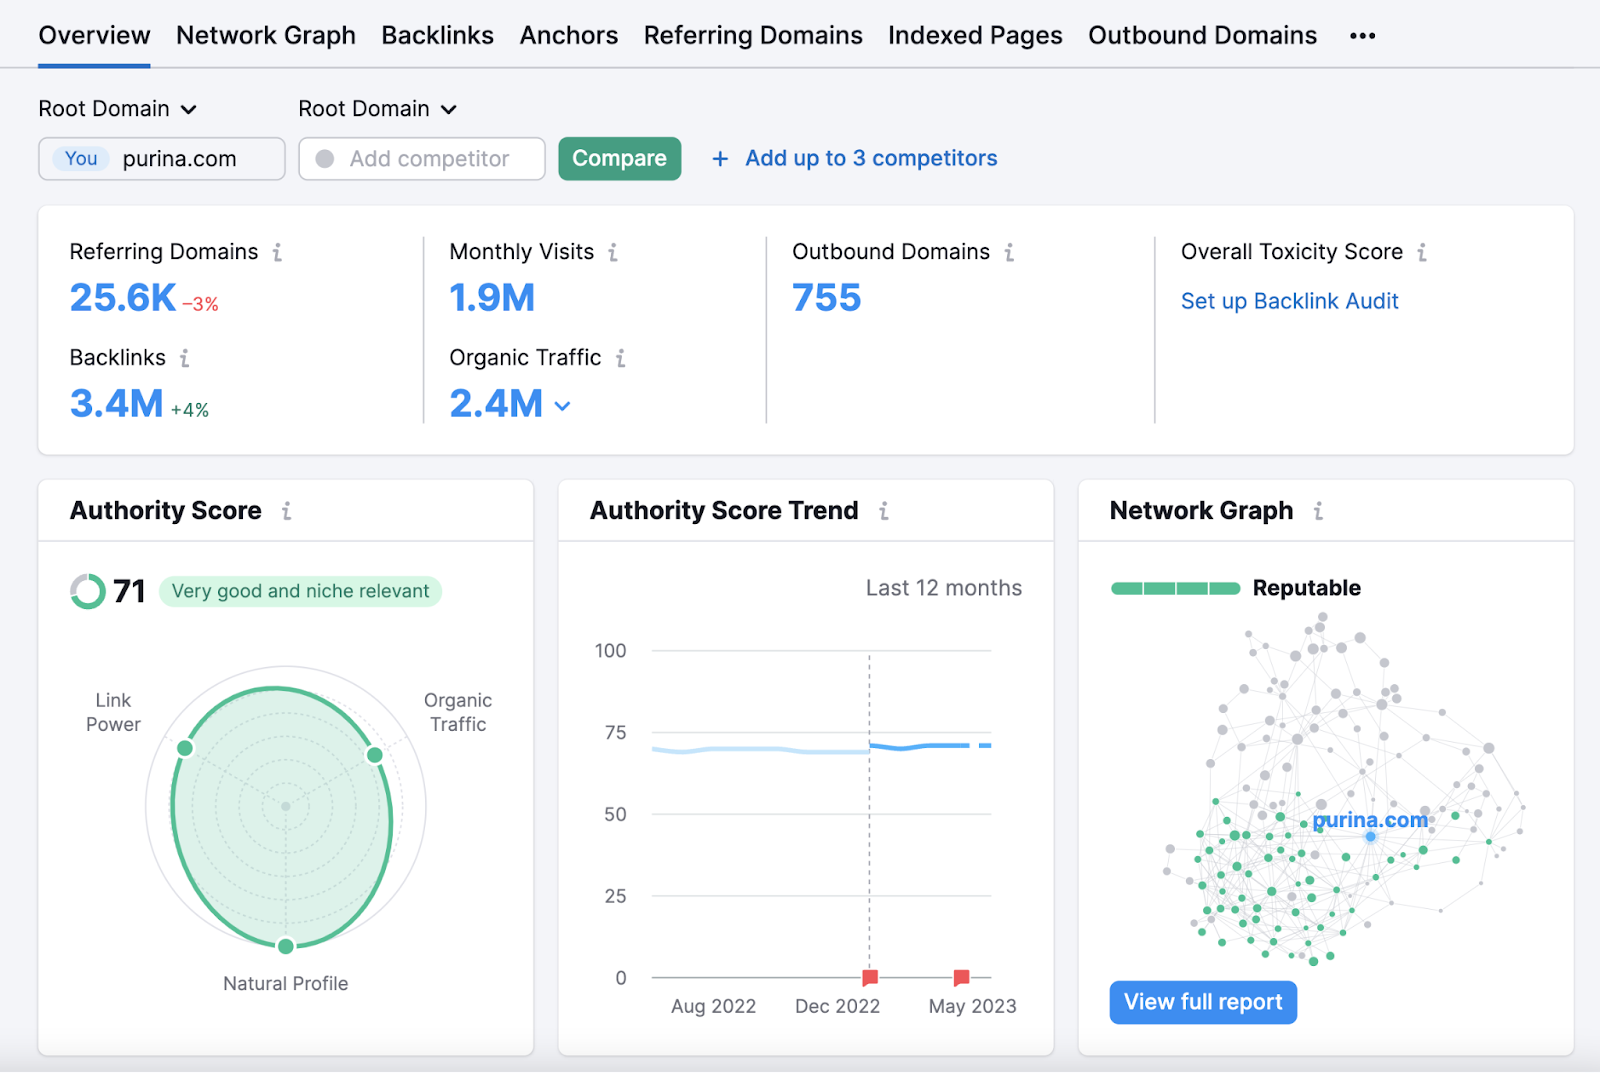Click the Natural Profile radar label
The width and height of the screenshot is (1600, 1073).
[286, 984]
